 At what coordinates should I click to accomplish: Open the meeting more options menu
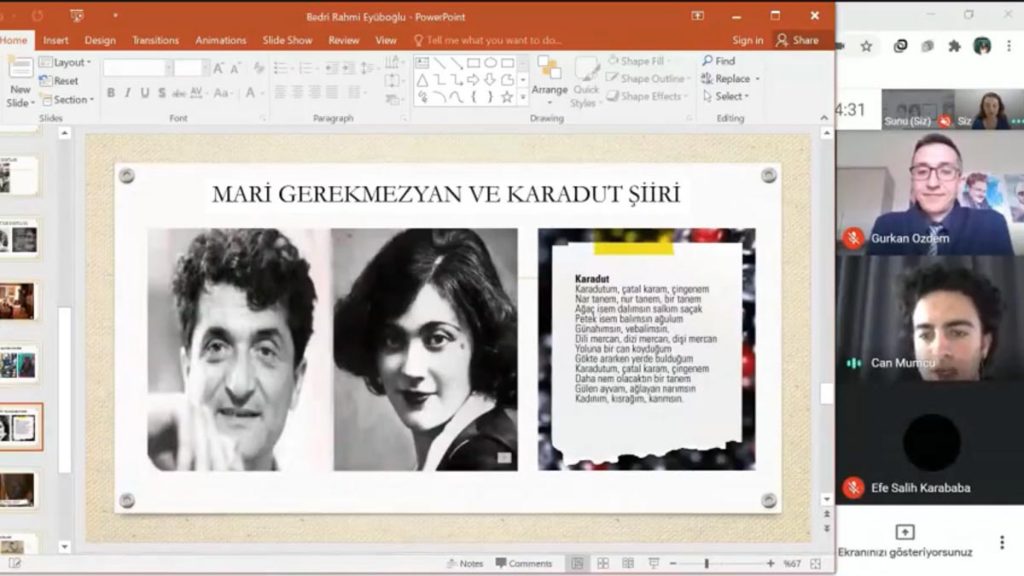pyautogui.click(x=1002, y=542)
